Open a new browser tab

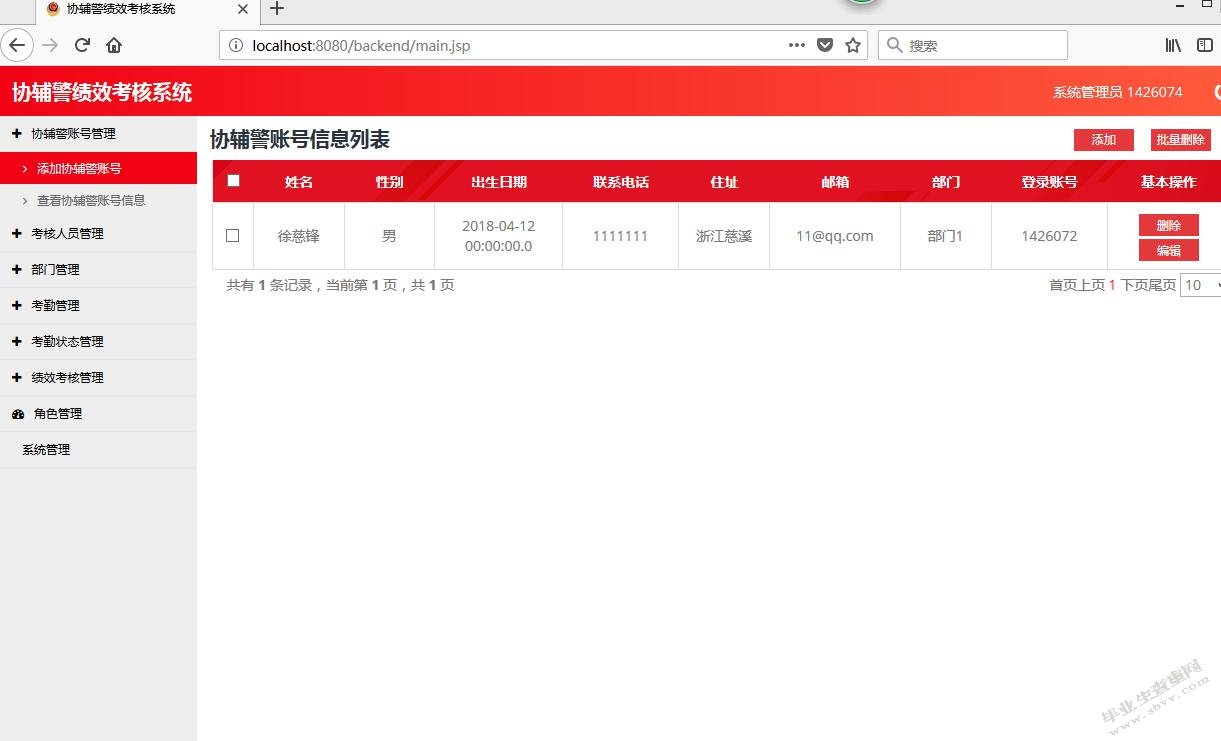click(x=278, y=9)
